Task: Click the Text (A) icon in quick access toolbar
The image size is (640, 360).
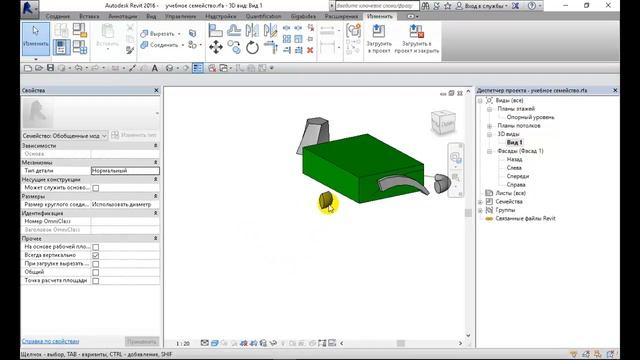Action: [154, 68]
